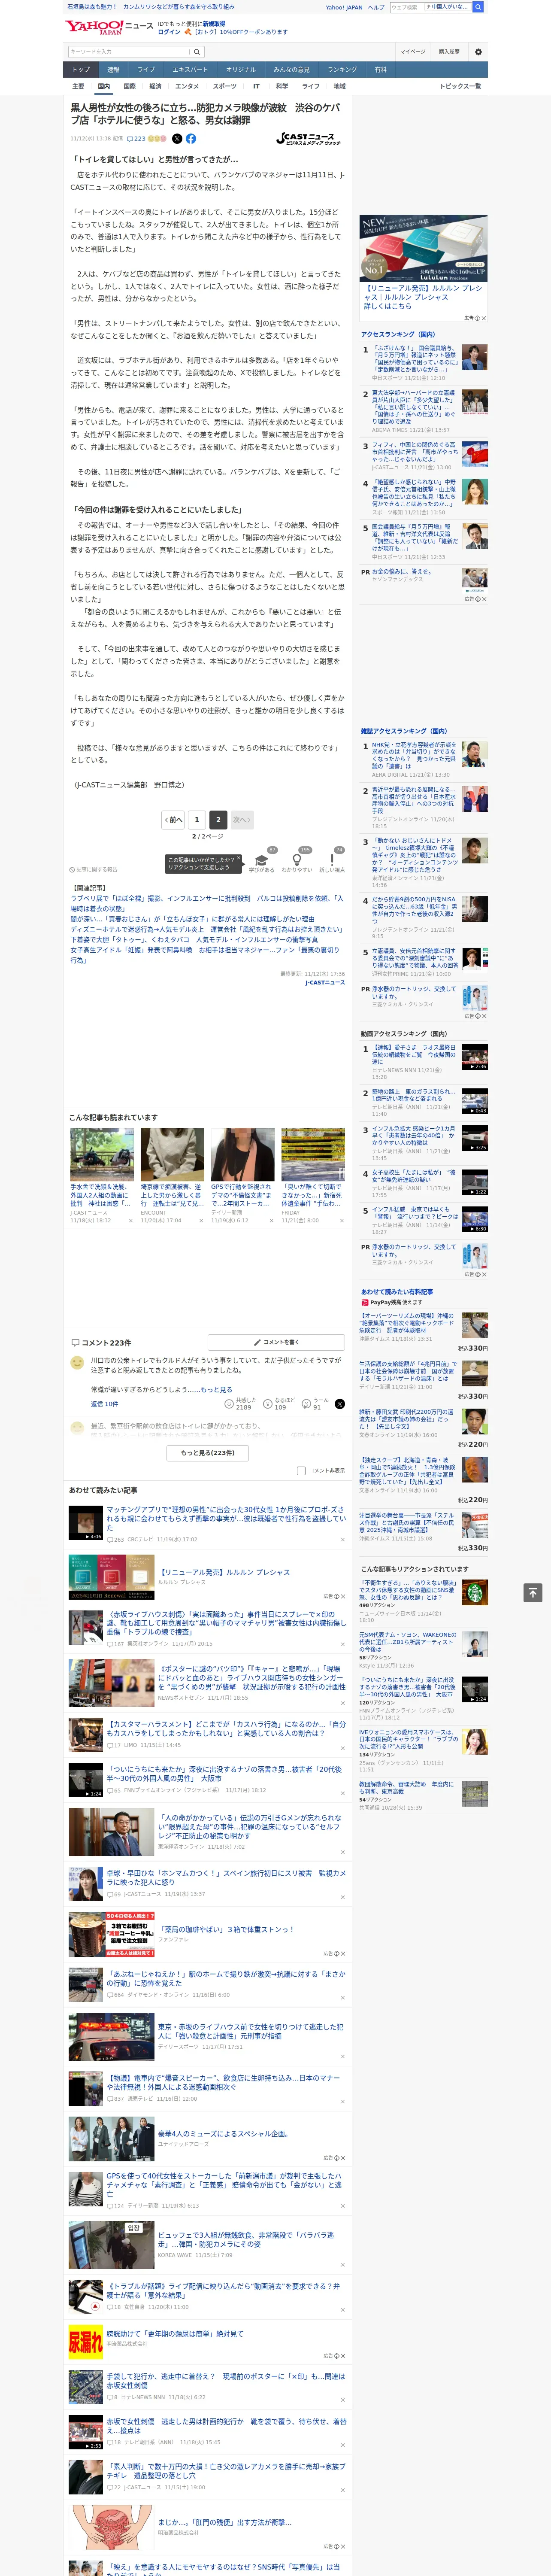Open 購入履歴 link
The height and width of the screenshot is (2576, 551).
click(449, 51)
